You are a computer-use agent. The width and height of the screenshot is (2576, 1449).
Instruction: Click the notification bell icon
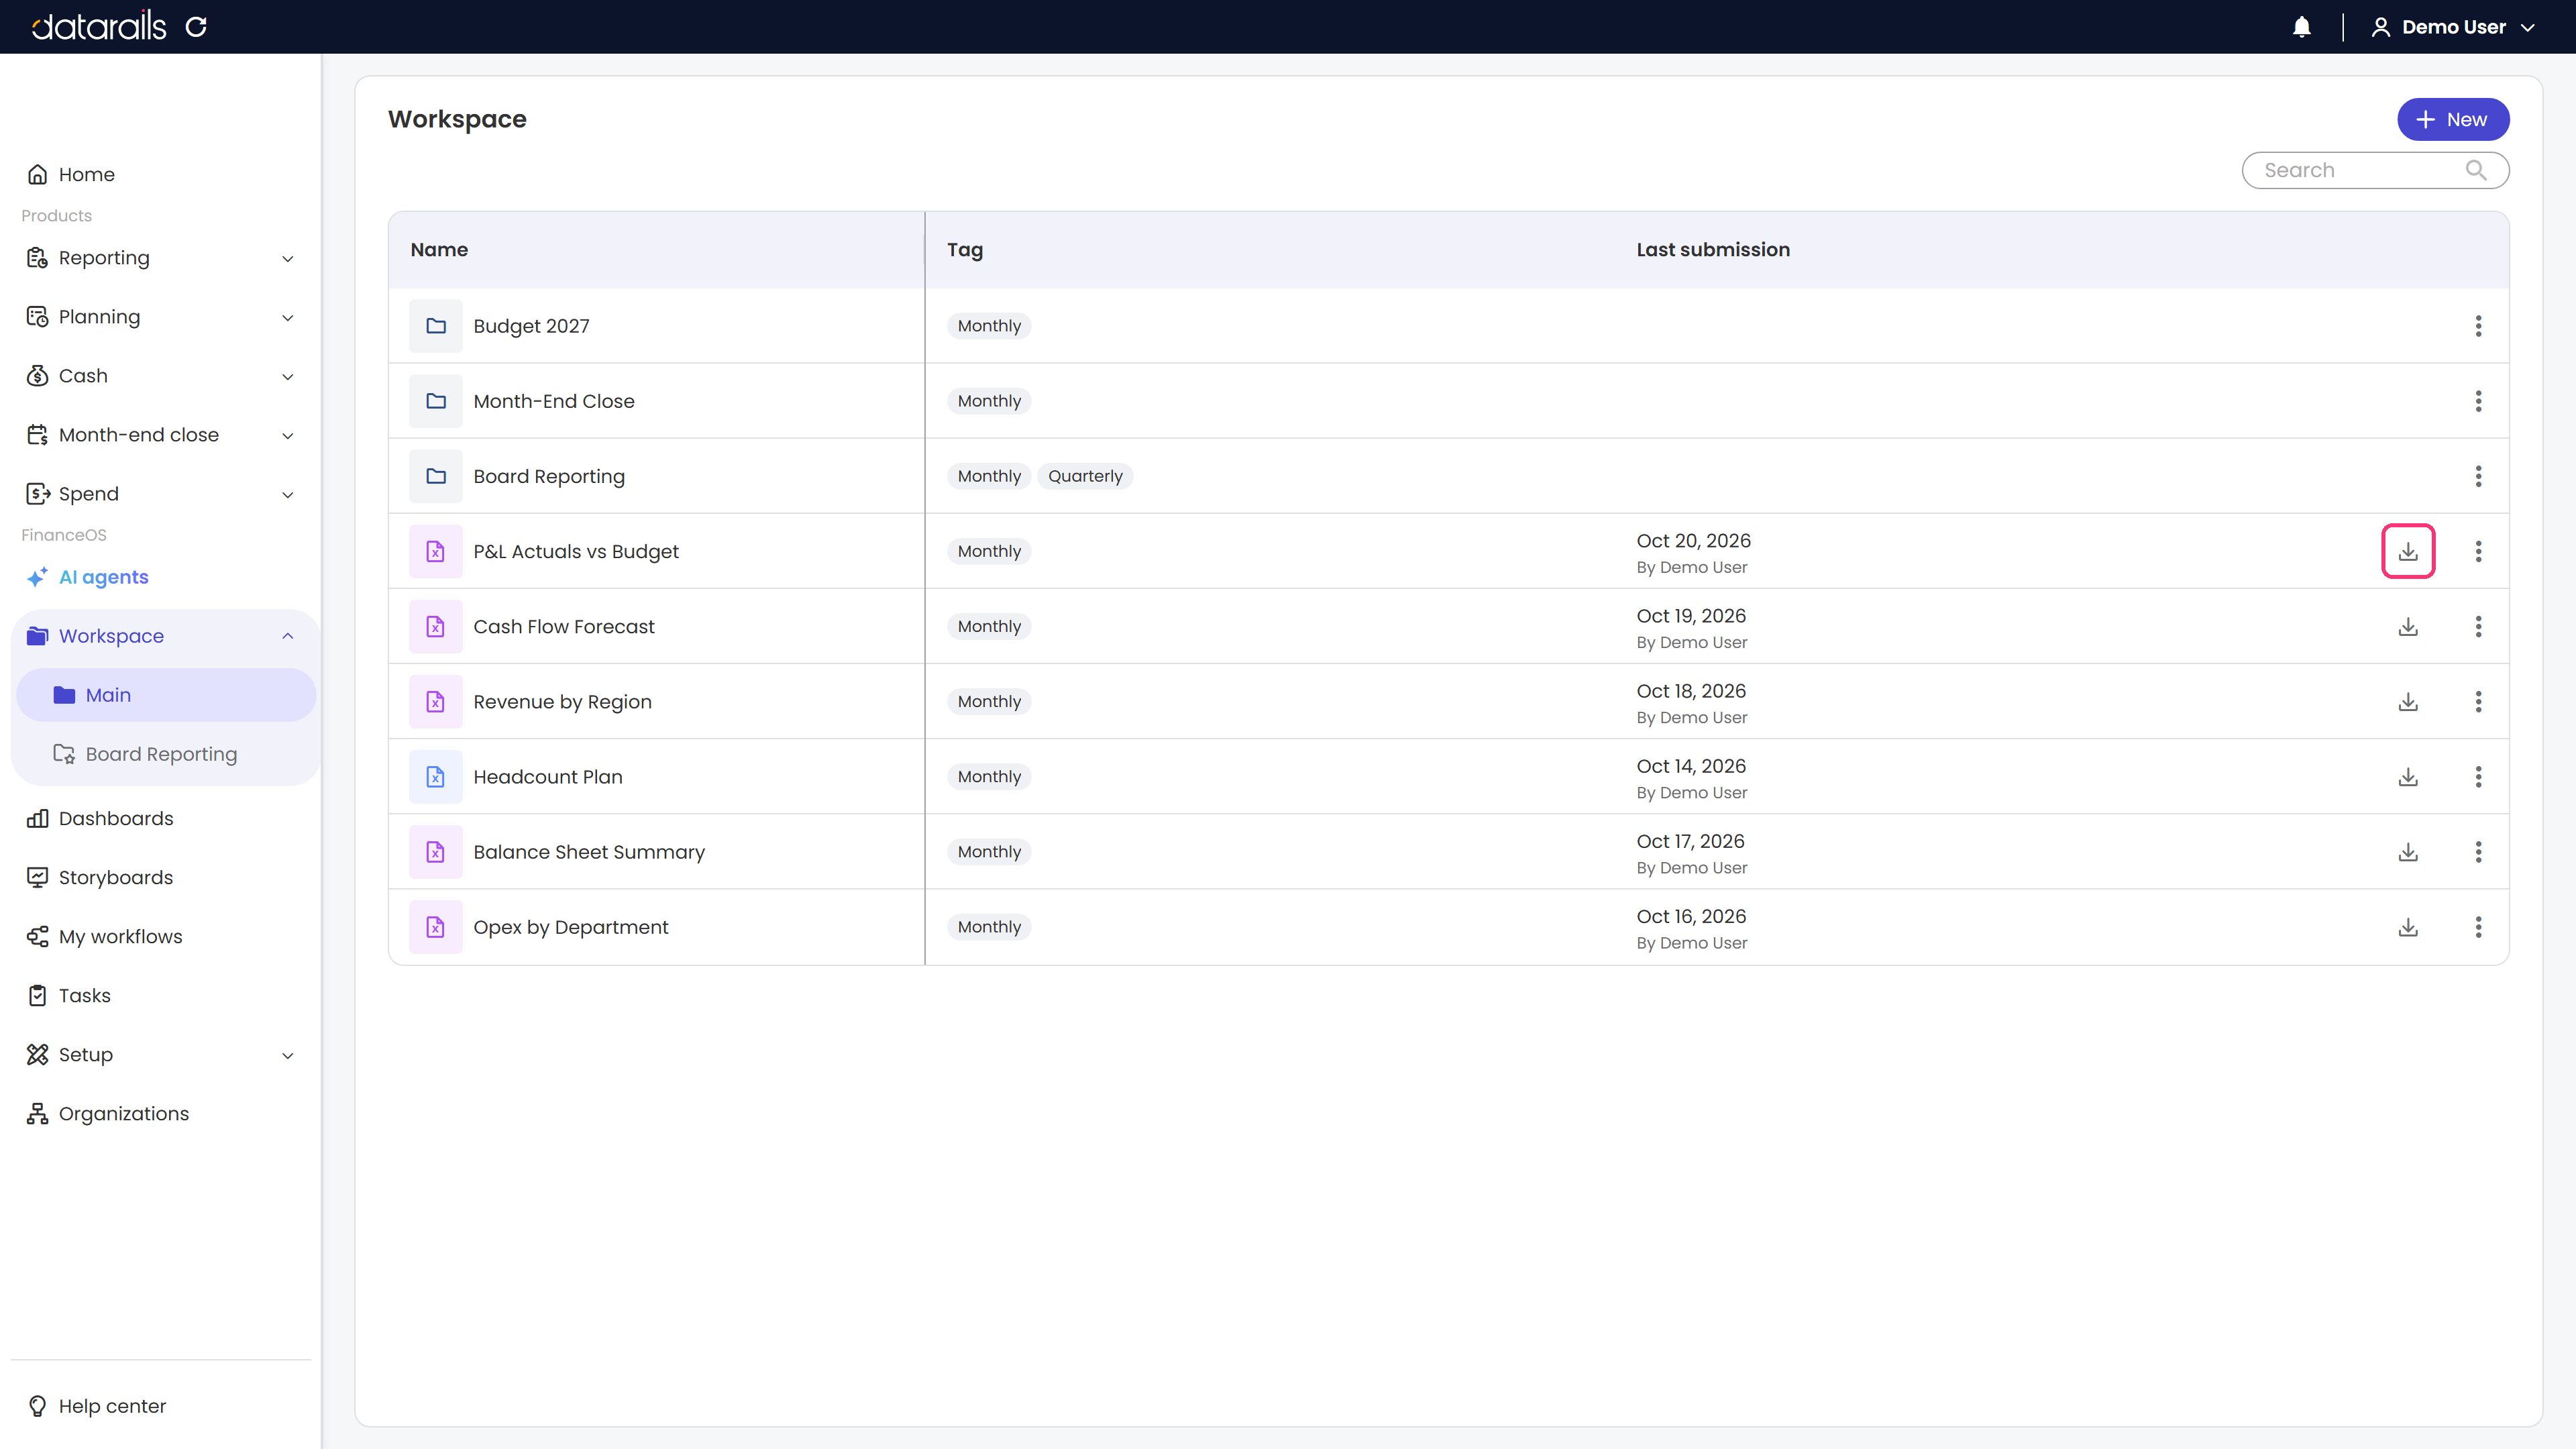pyautogui.click(x=2301, y=27)
